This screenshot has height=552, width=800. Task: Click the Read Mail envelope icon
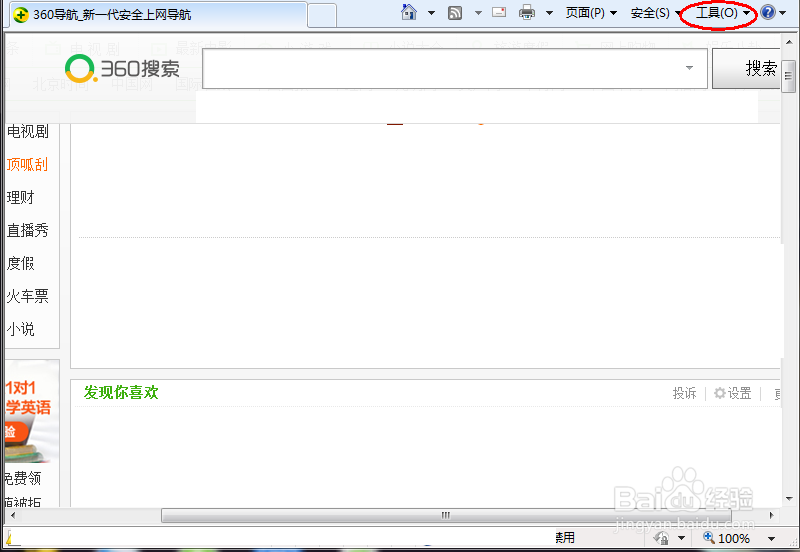point(499,12)
